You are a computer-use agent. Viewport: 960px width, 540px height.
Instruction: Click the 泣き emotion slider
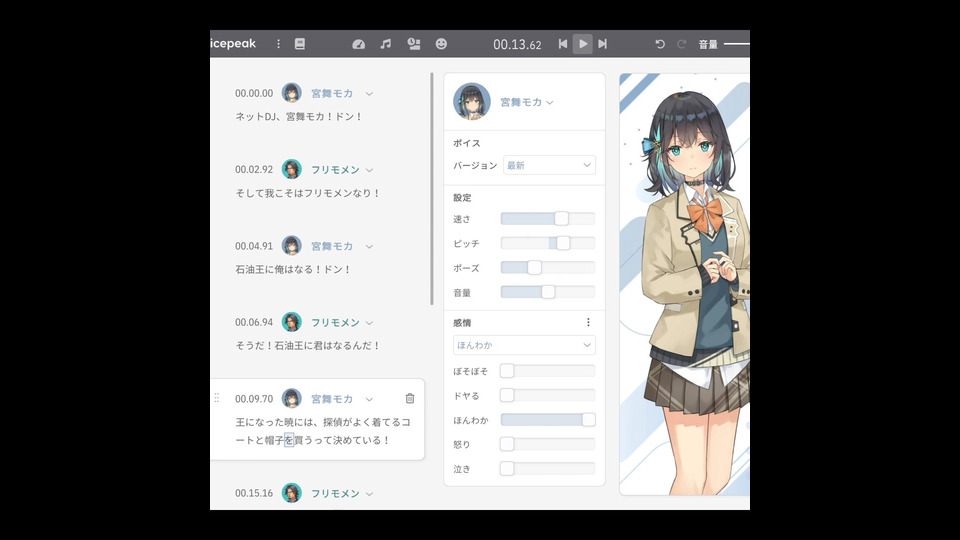(x=548, y=468)
